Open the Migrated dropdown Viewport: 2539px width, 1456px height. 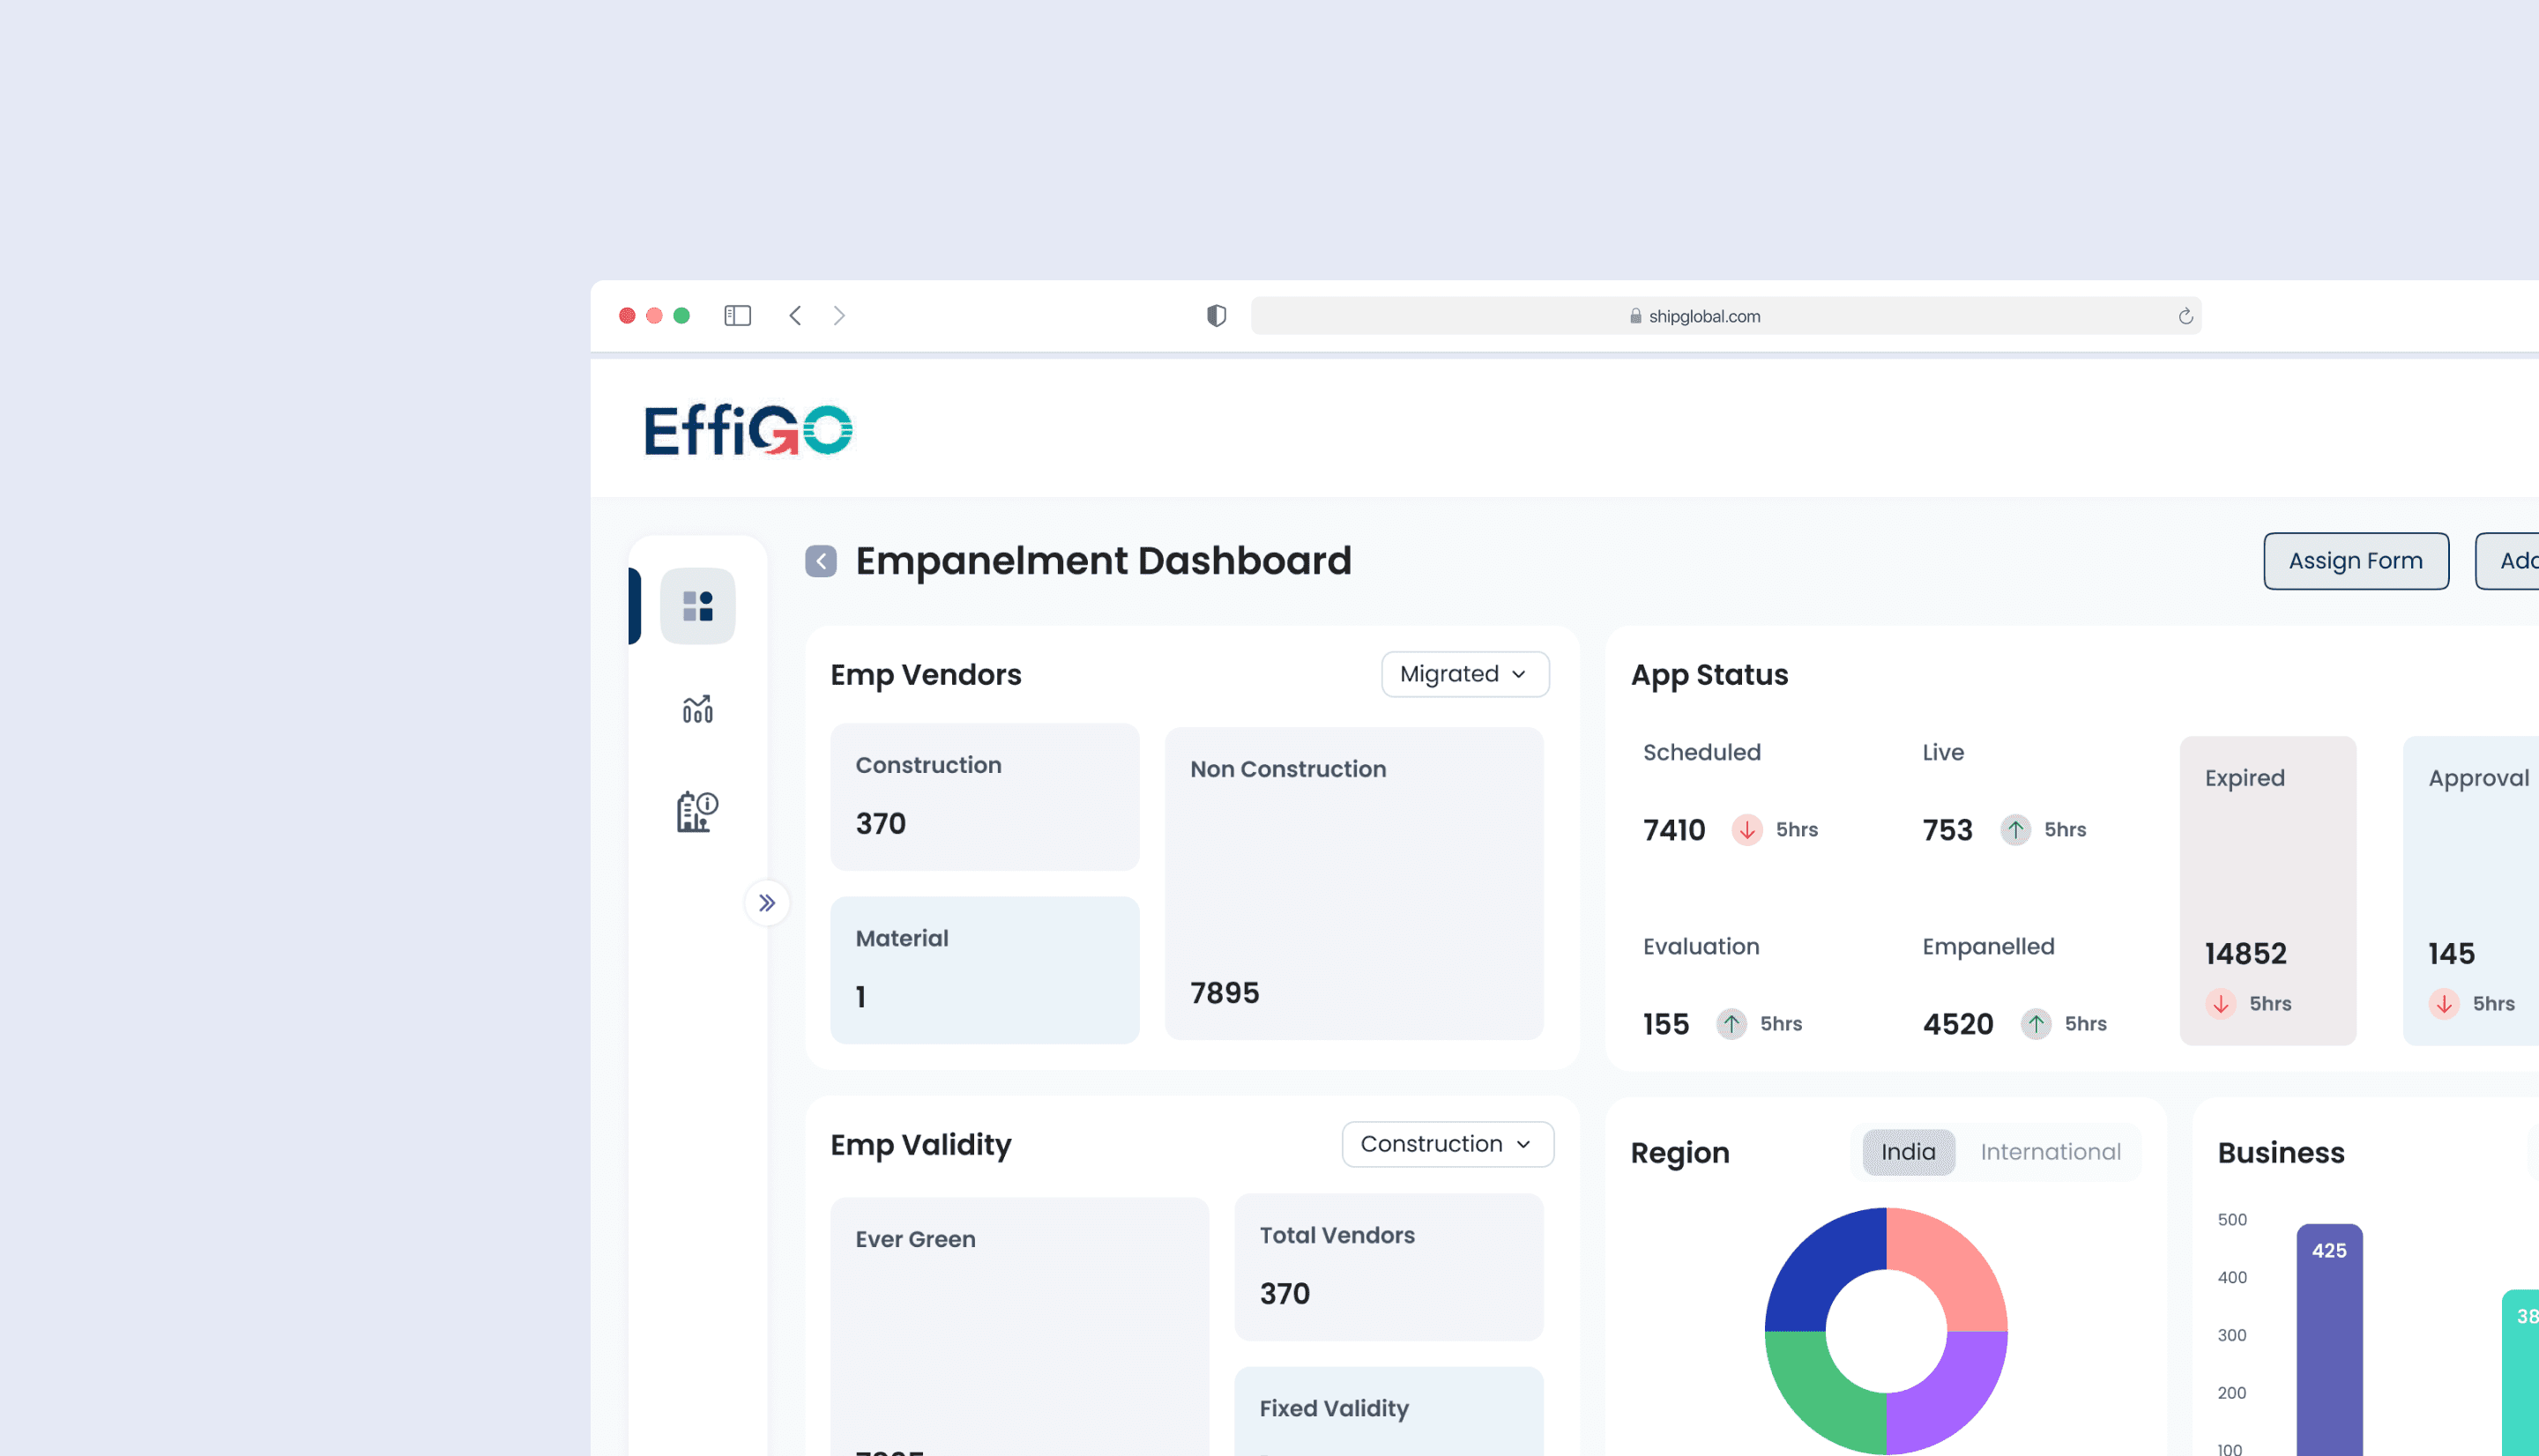tap(1464, 674)
